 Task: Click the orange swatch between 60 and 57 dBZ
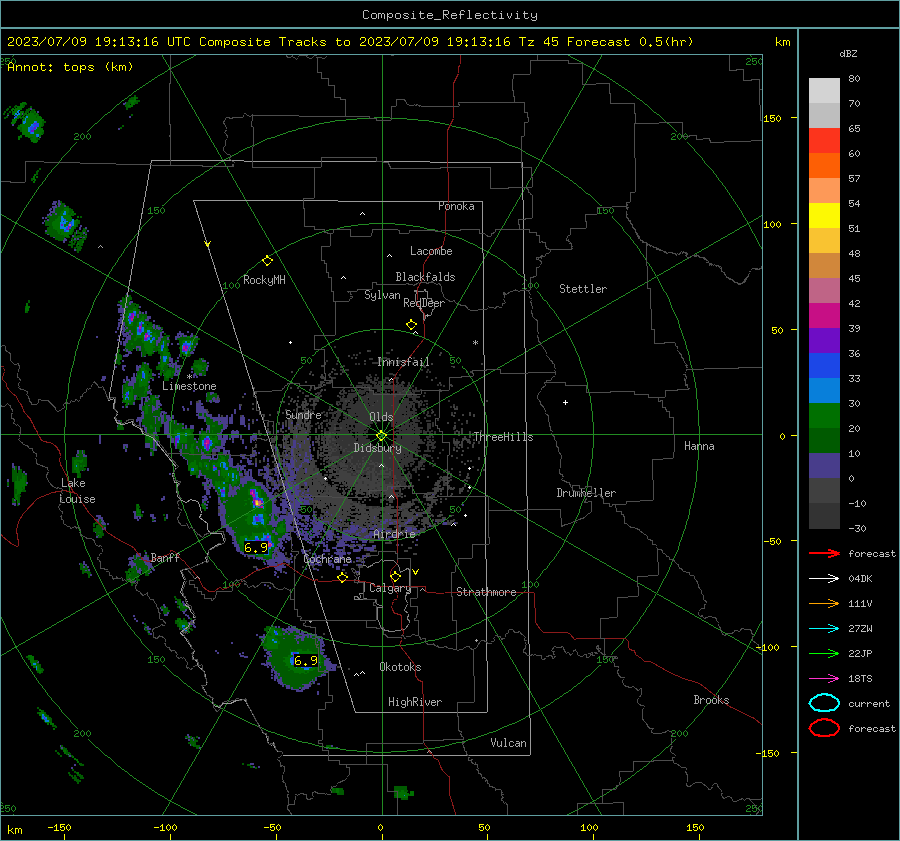pos(824,166)
